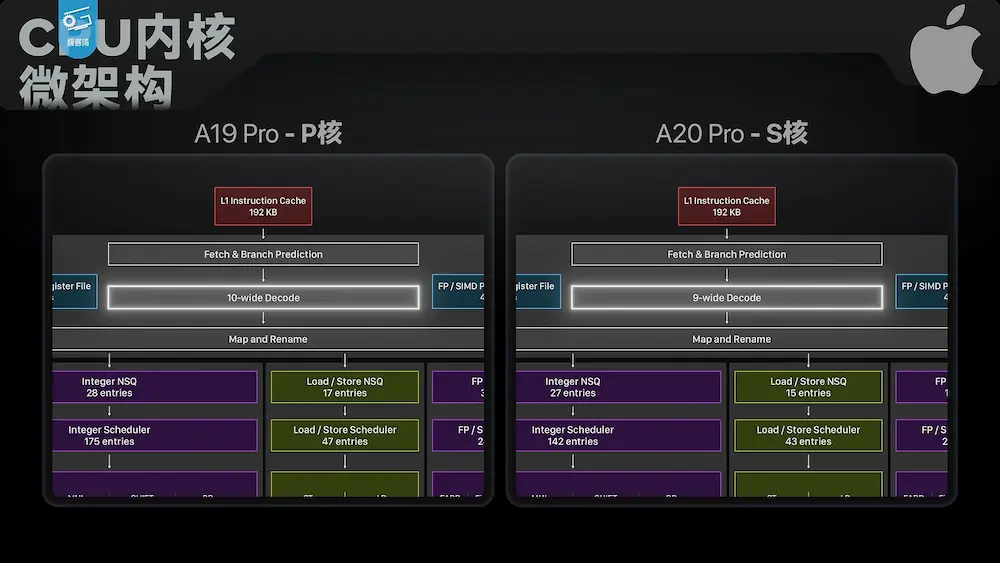This screenshot has width=1000, height=563.
Task: Select the highlighted 9-wide Decode block
Action: coord(727,297)
